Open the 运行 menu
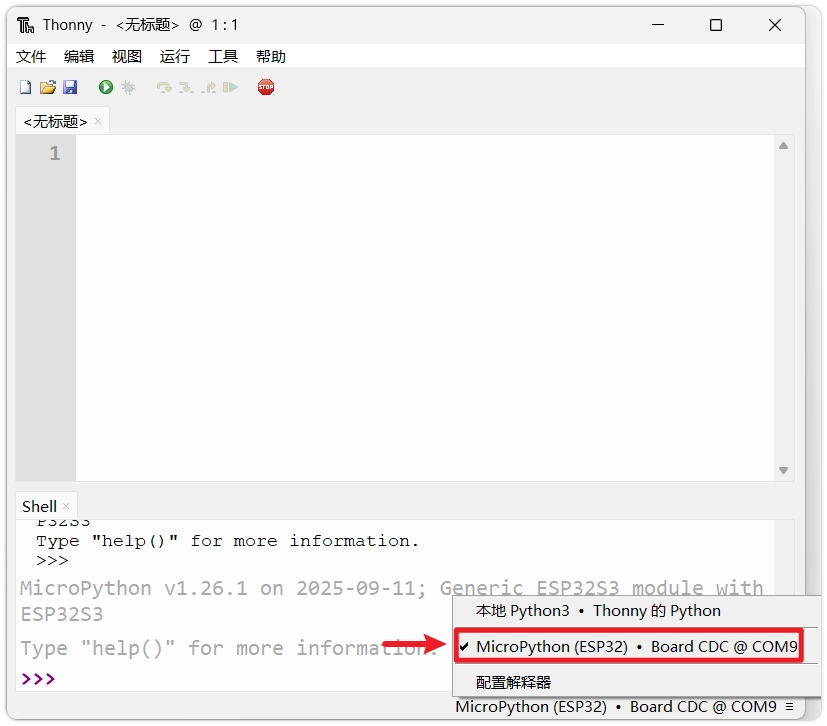This screenshot has height=726, width=827. coord(175,57)
